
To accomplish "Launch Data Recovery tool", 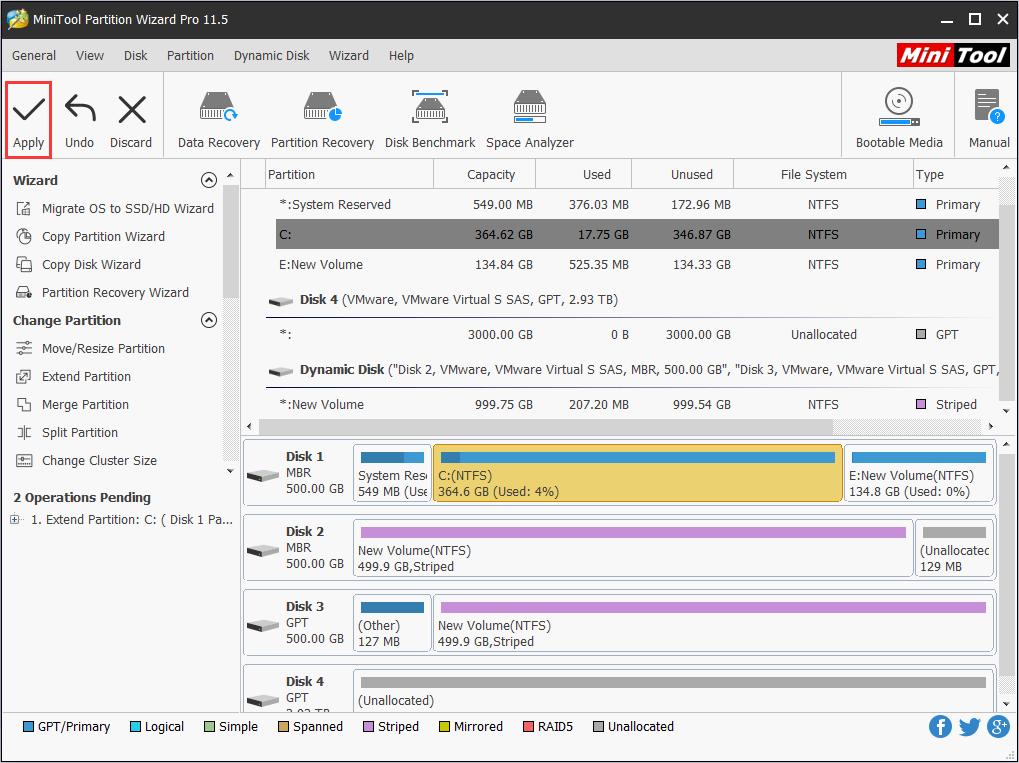I will tap(218, 120).
